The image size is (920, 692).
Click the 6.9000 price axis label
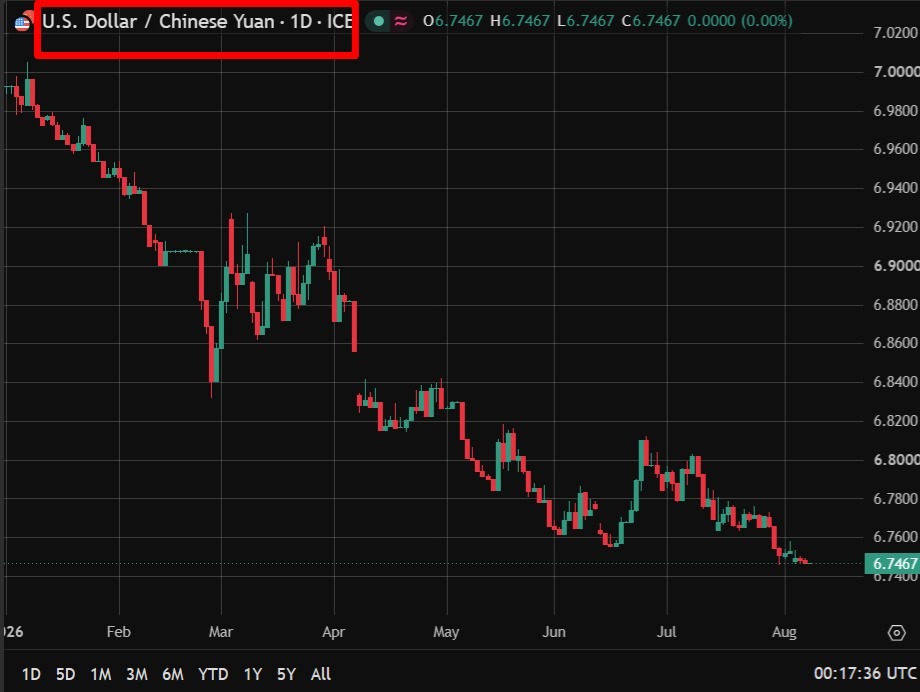(896, 266)
